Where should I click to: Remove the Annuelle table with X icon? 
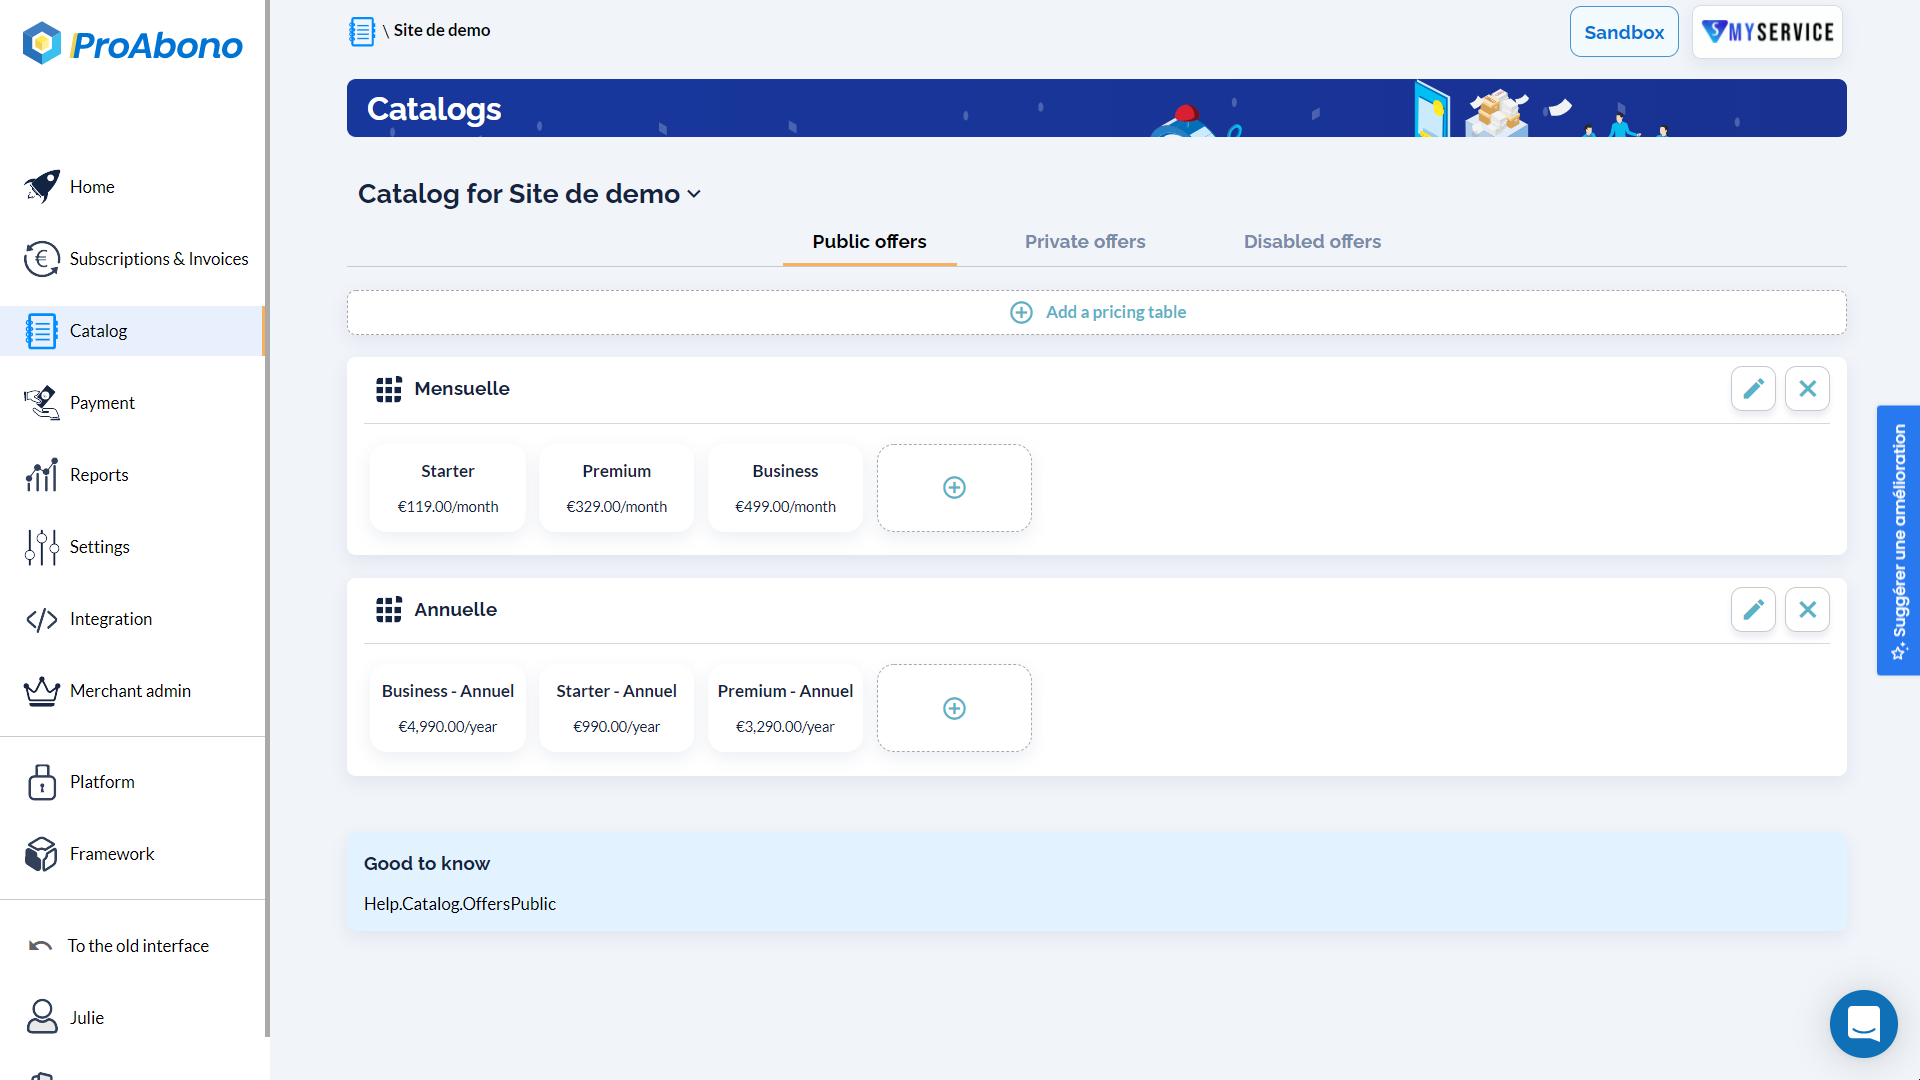pyautogui.click(x=1807, y=610)
